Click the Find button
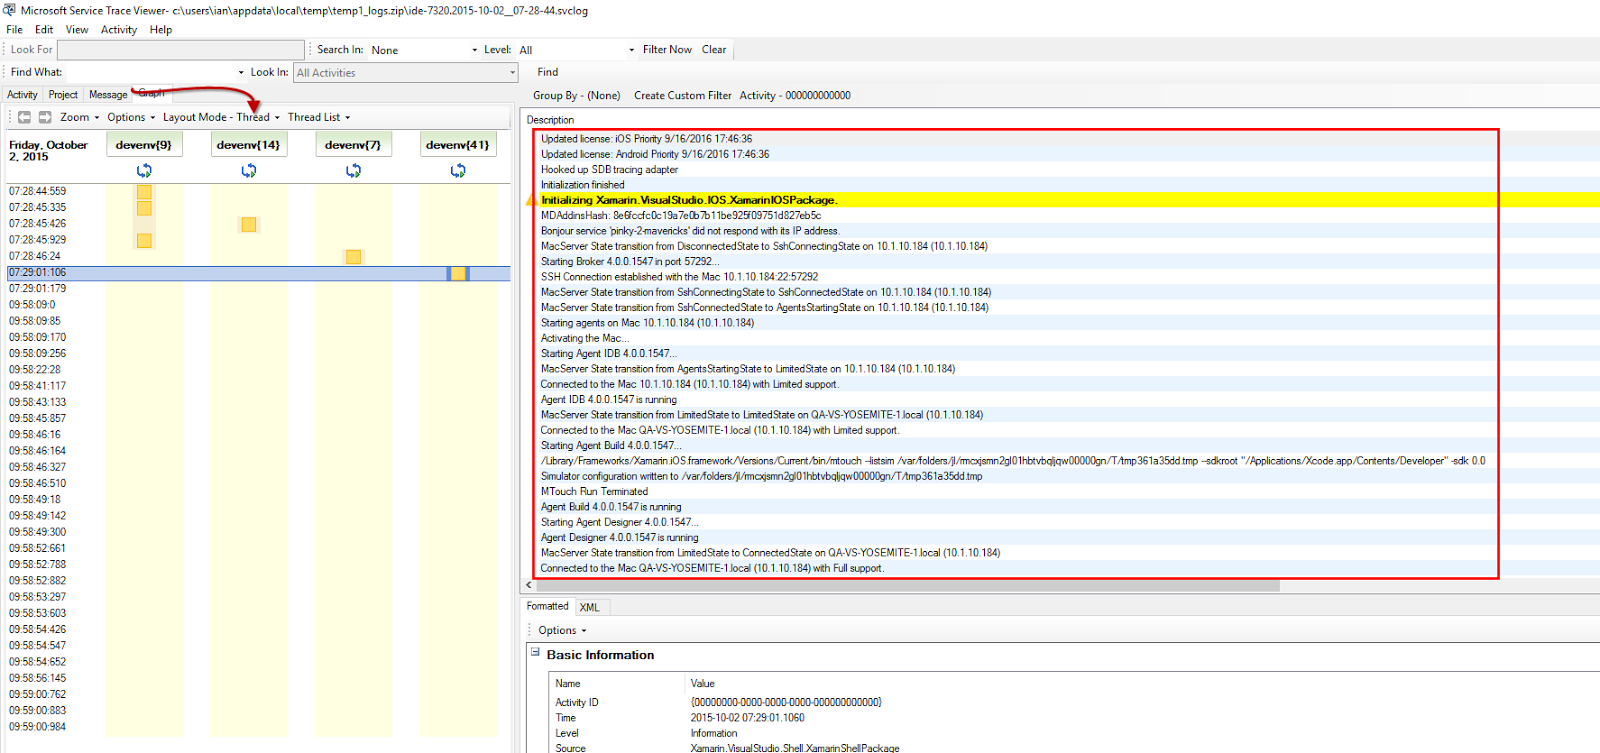 (548, 72)
